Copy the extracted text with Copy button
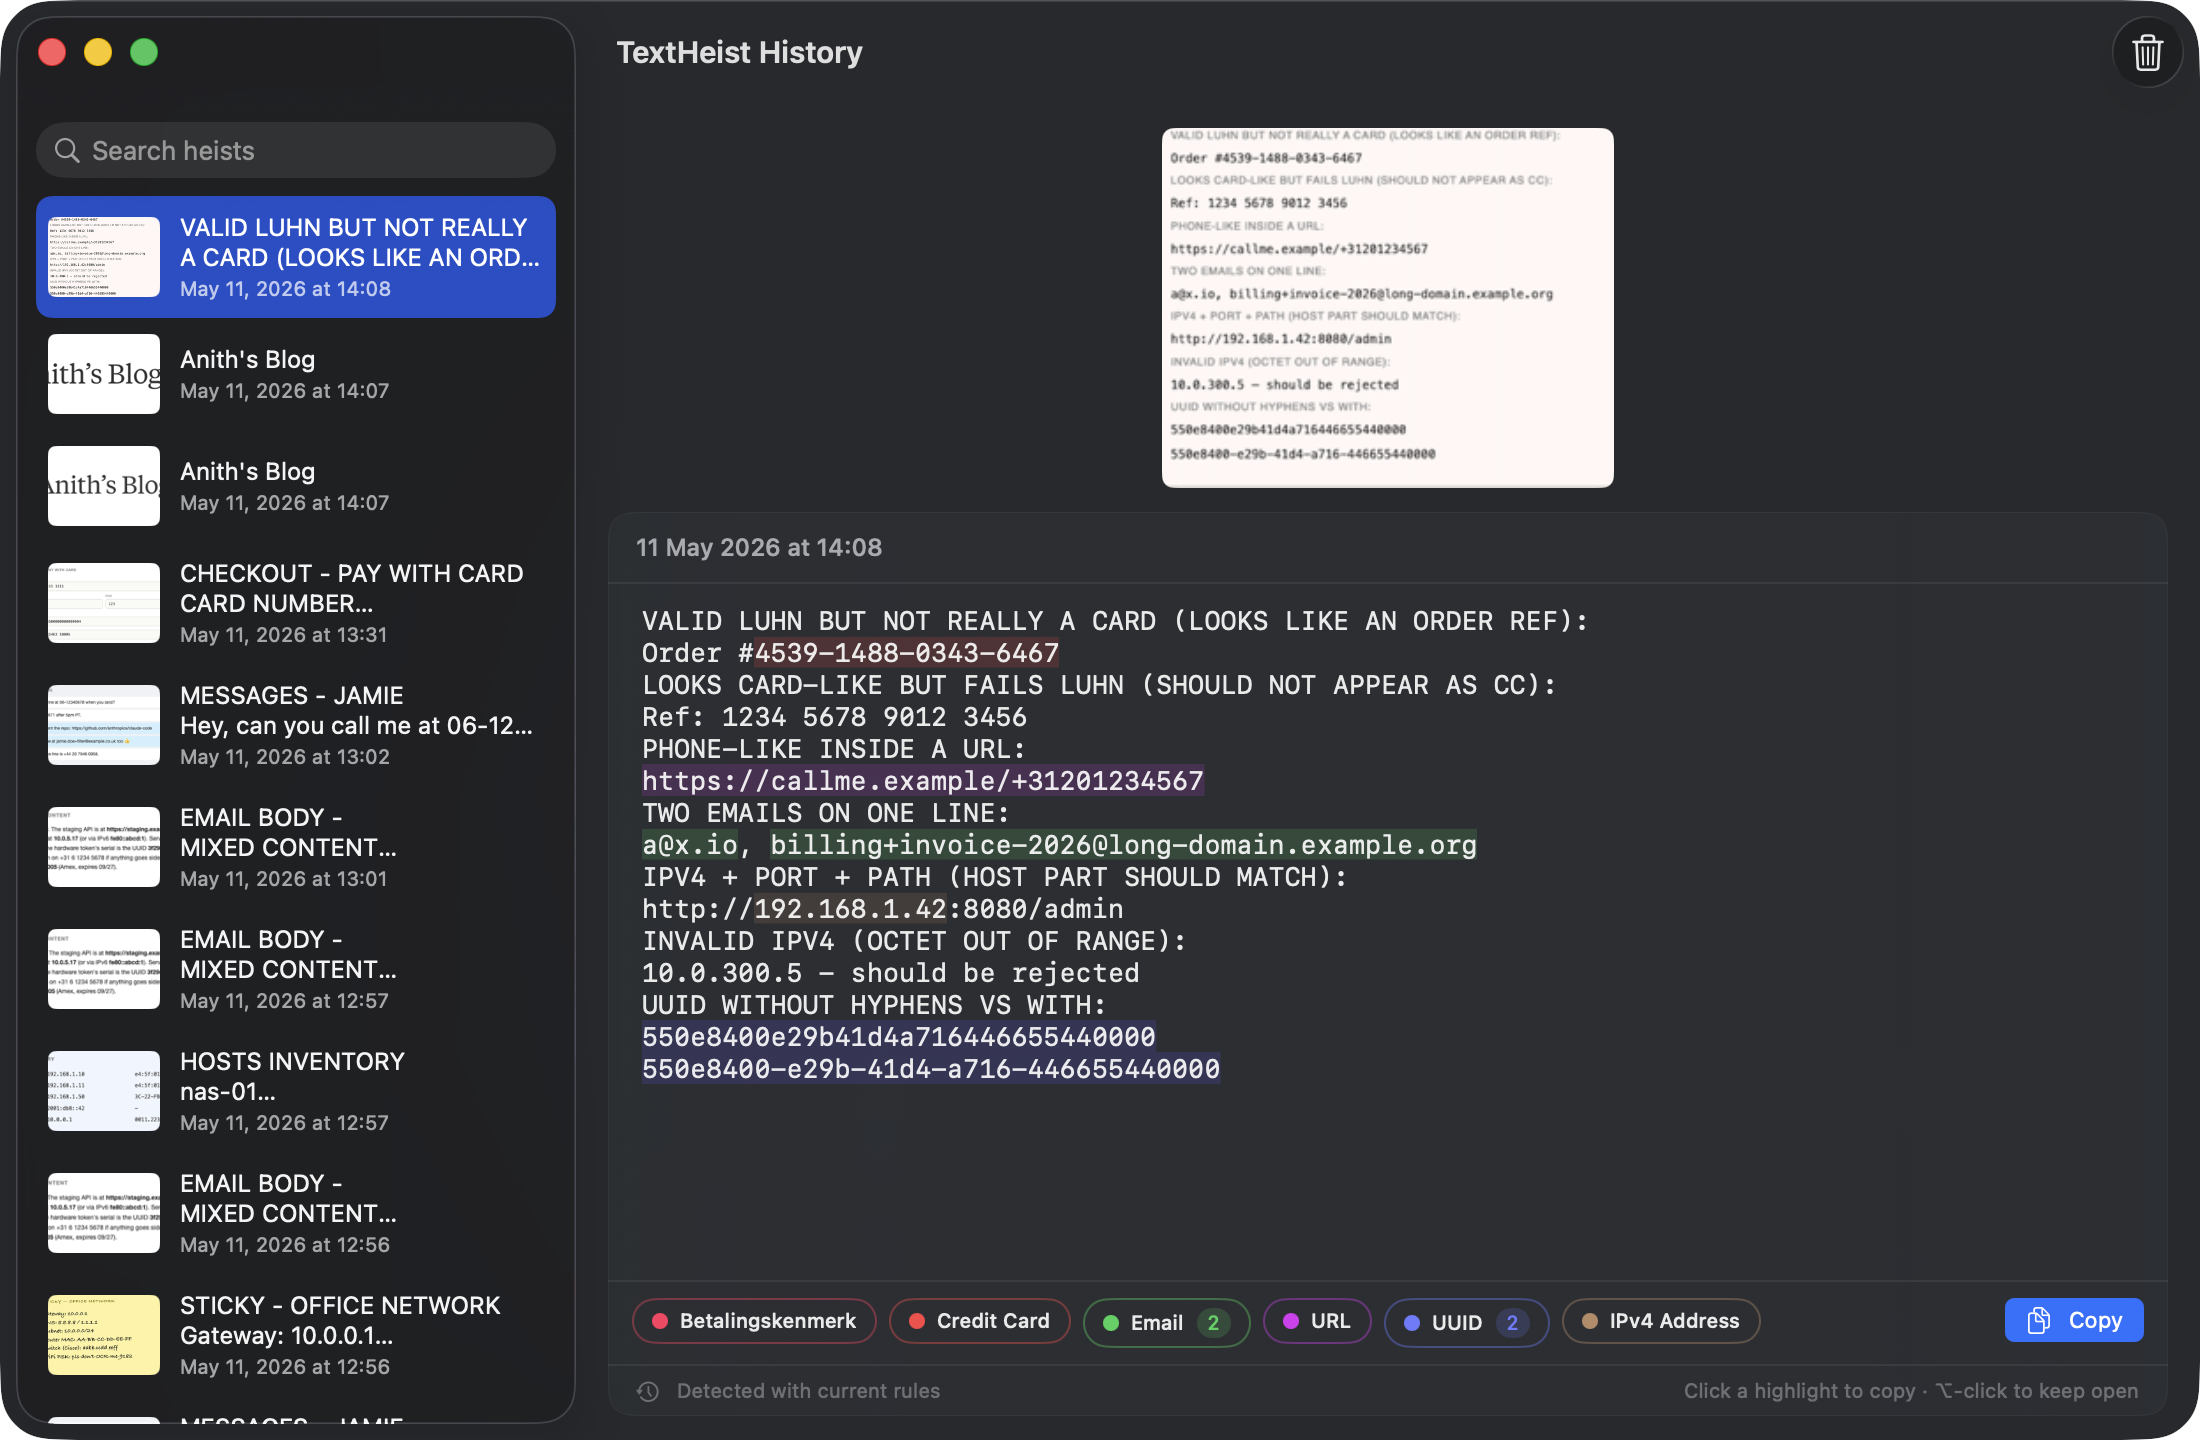 [x=2074, y=1320]
